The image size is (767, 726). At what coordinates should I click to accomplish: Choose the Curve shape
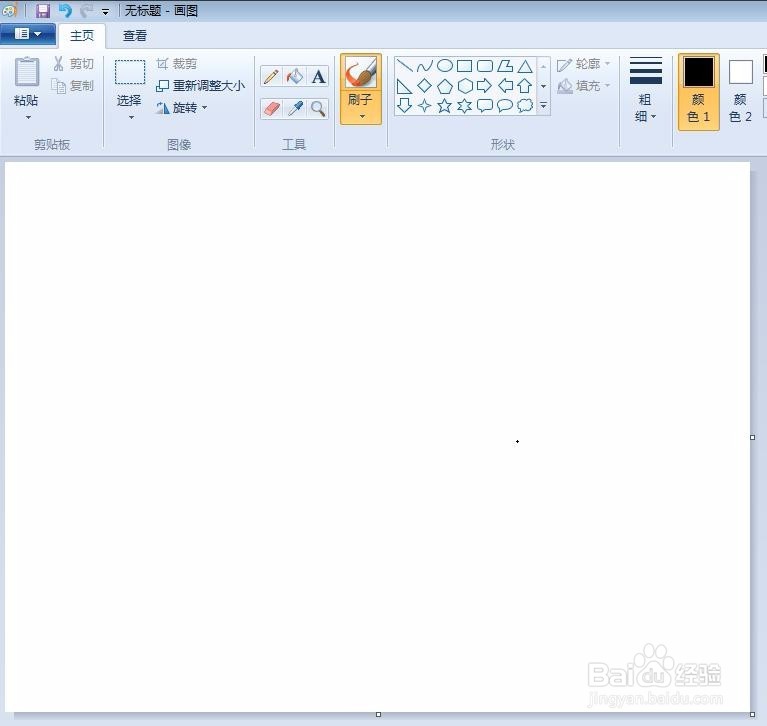tap(425, 66)
